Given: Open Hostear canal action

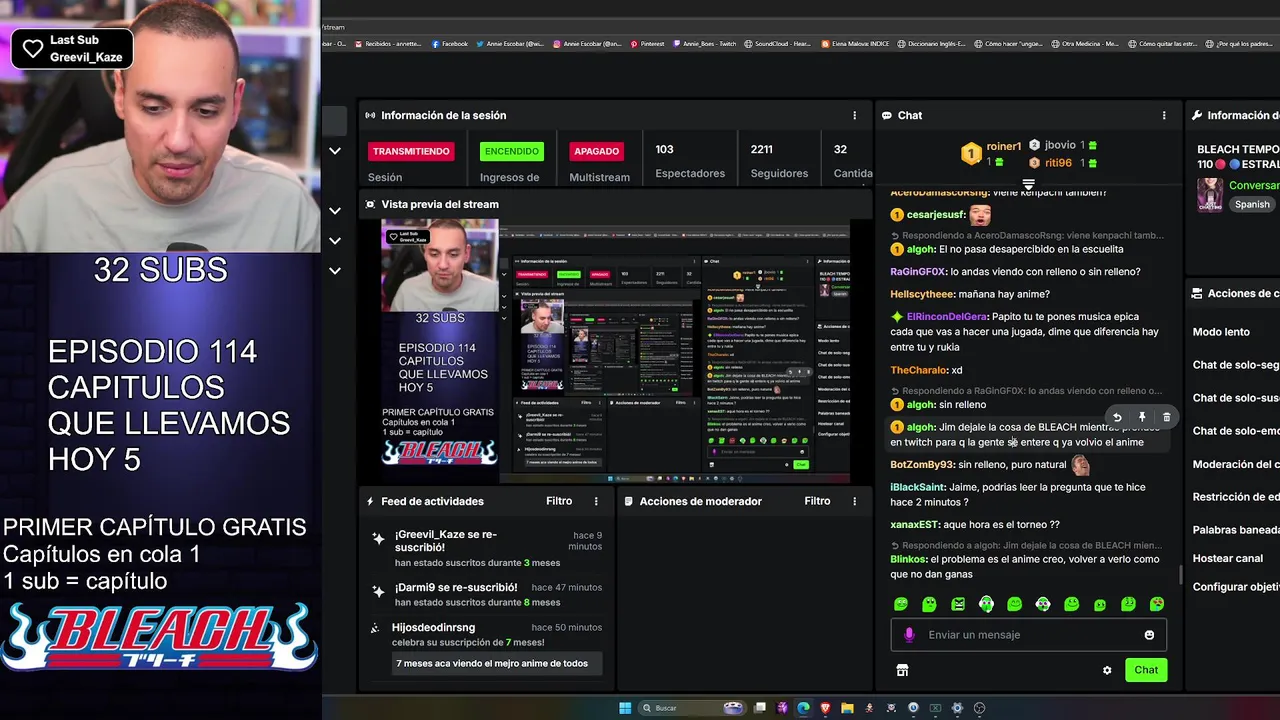Looking at the screenshot, I should [x=1228, y=558].
